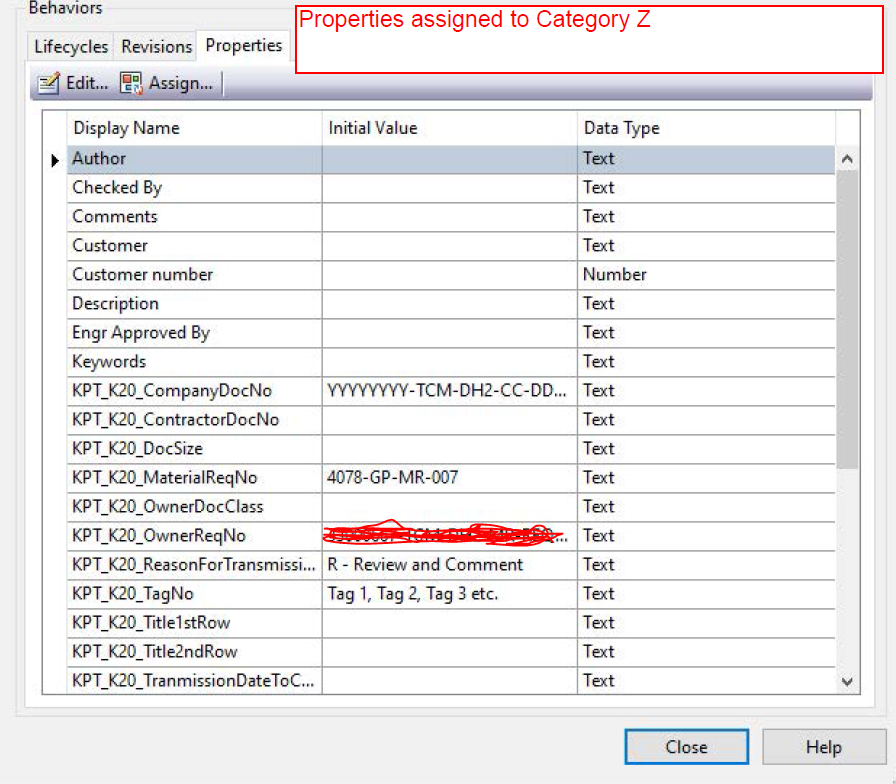This screenshot has height=784, width=896.
Task: Select the row selector arrow beside Author
Action: (55, 158)
